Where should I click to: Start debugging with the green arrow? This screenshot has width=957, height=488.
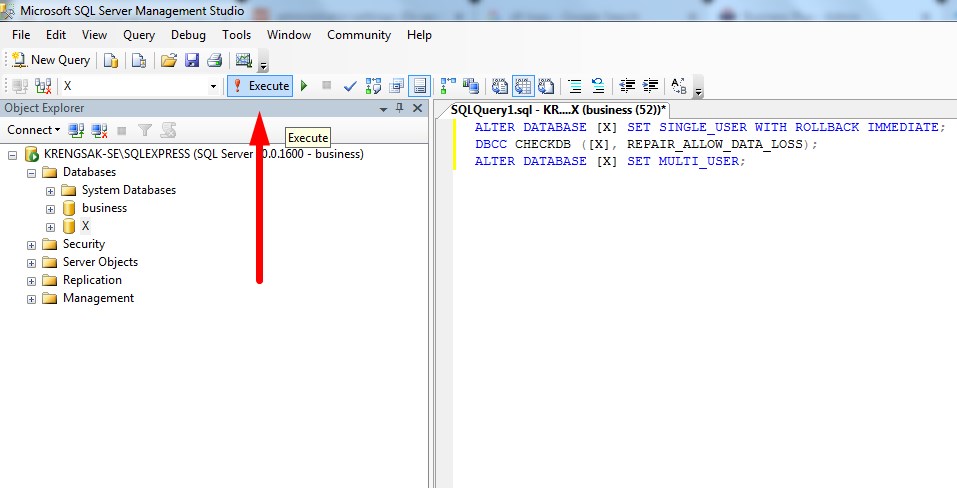pyautogui.click(x=304, y=86)
